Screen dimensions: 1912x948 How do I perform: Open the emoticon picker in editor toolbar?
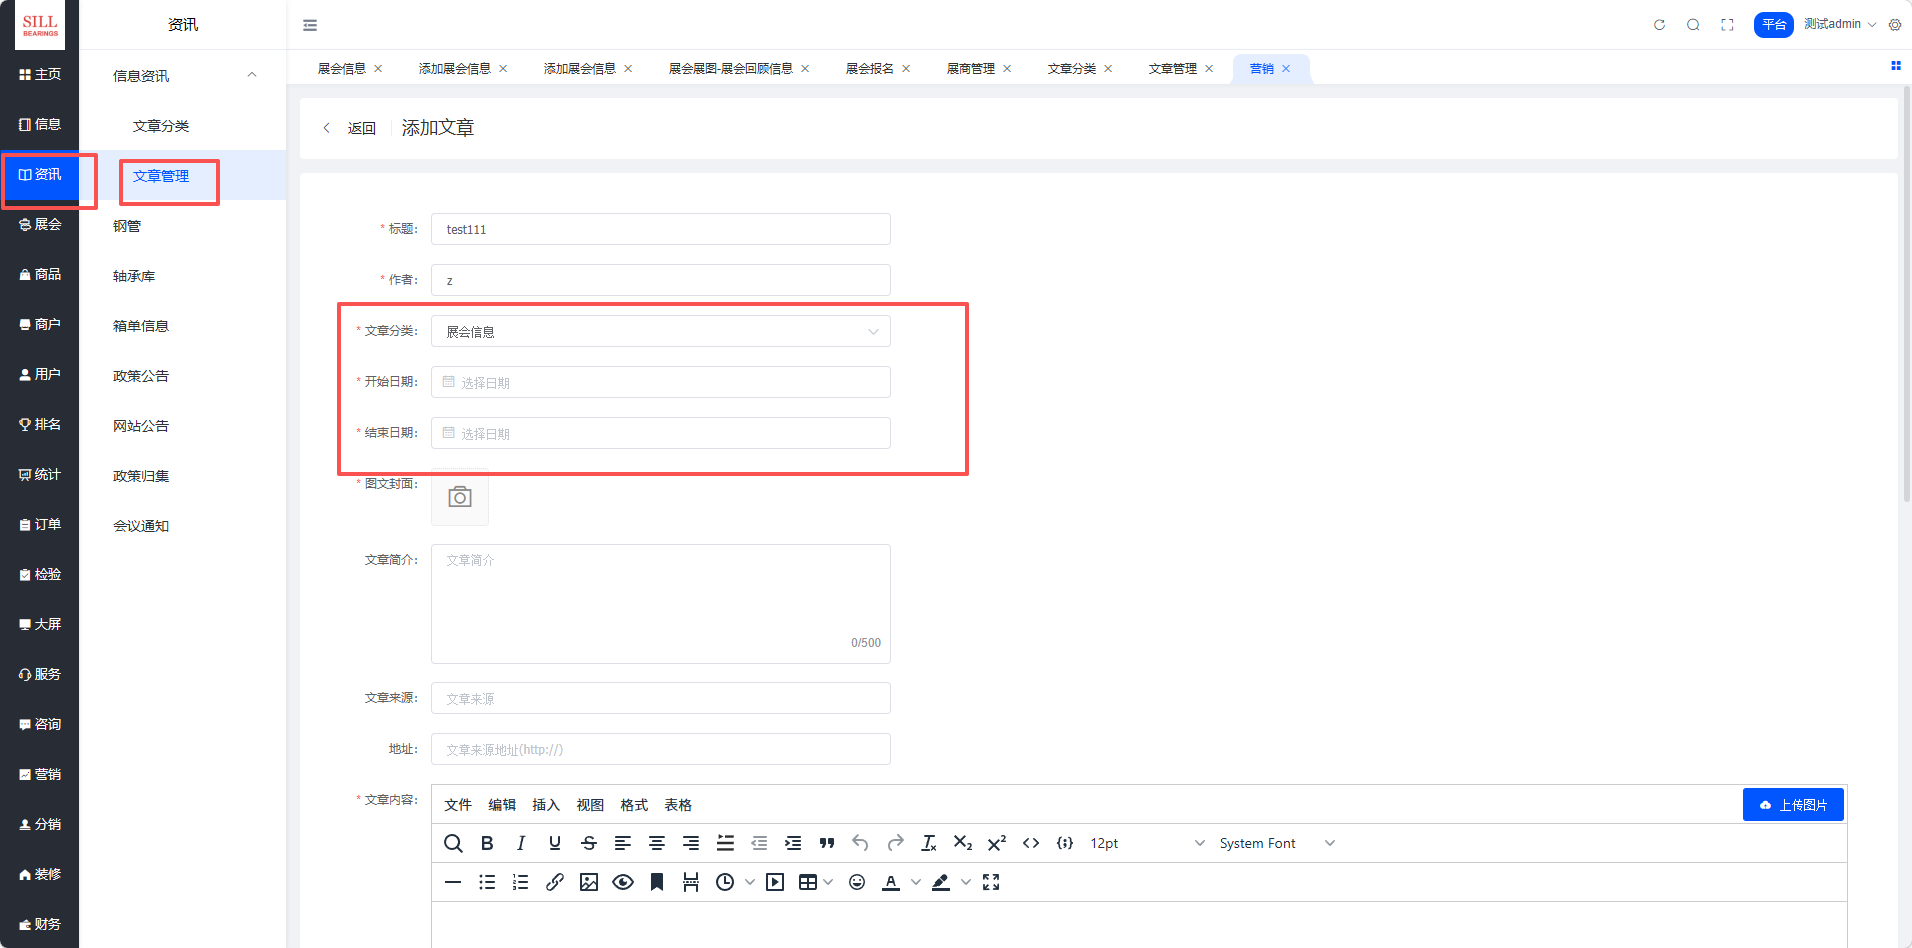857,882
